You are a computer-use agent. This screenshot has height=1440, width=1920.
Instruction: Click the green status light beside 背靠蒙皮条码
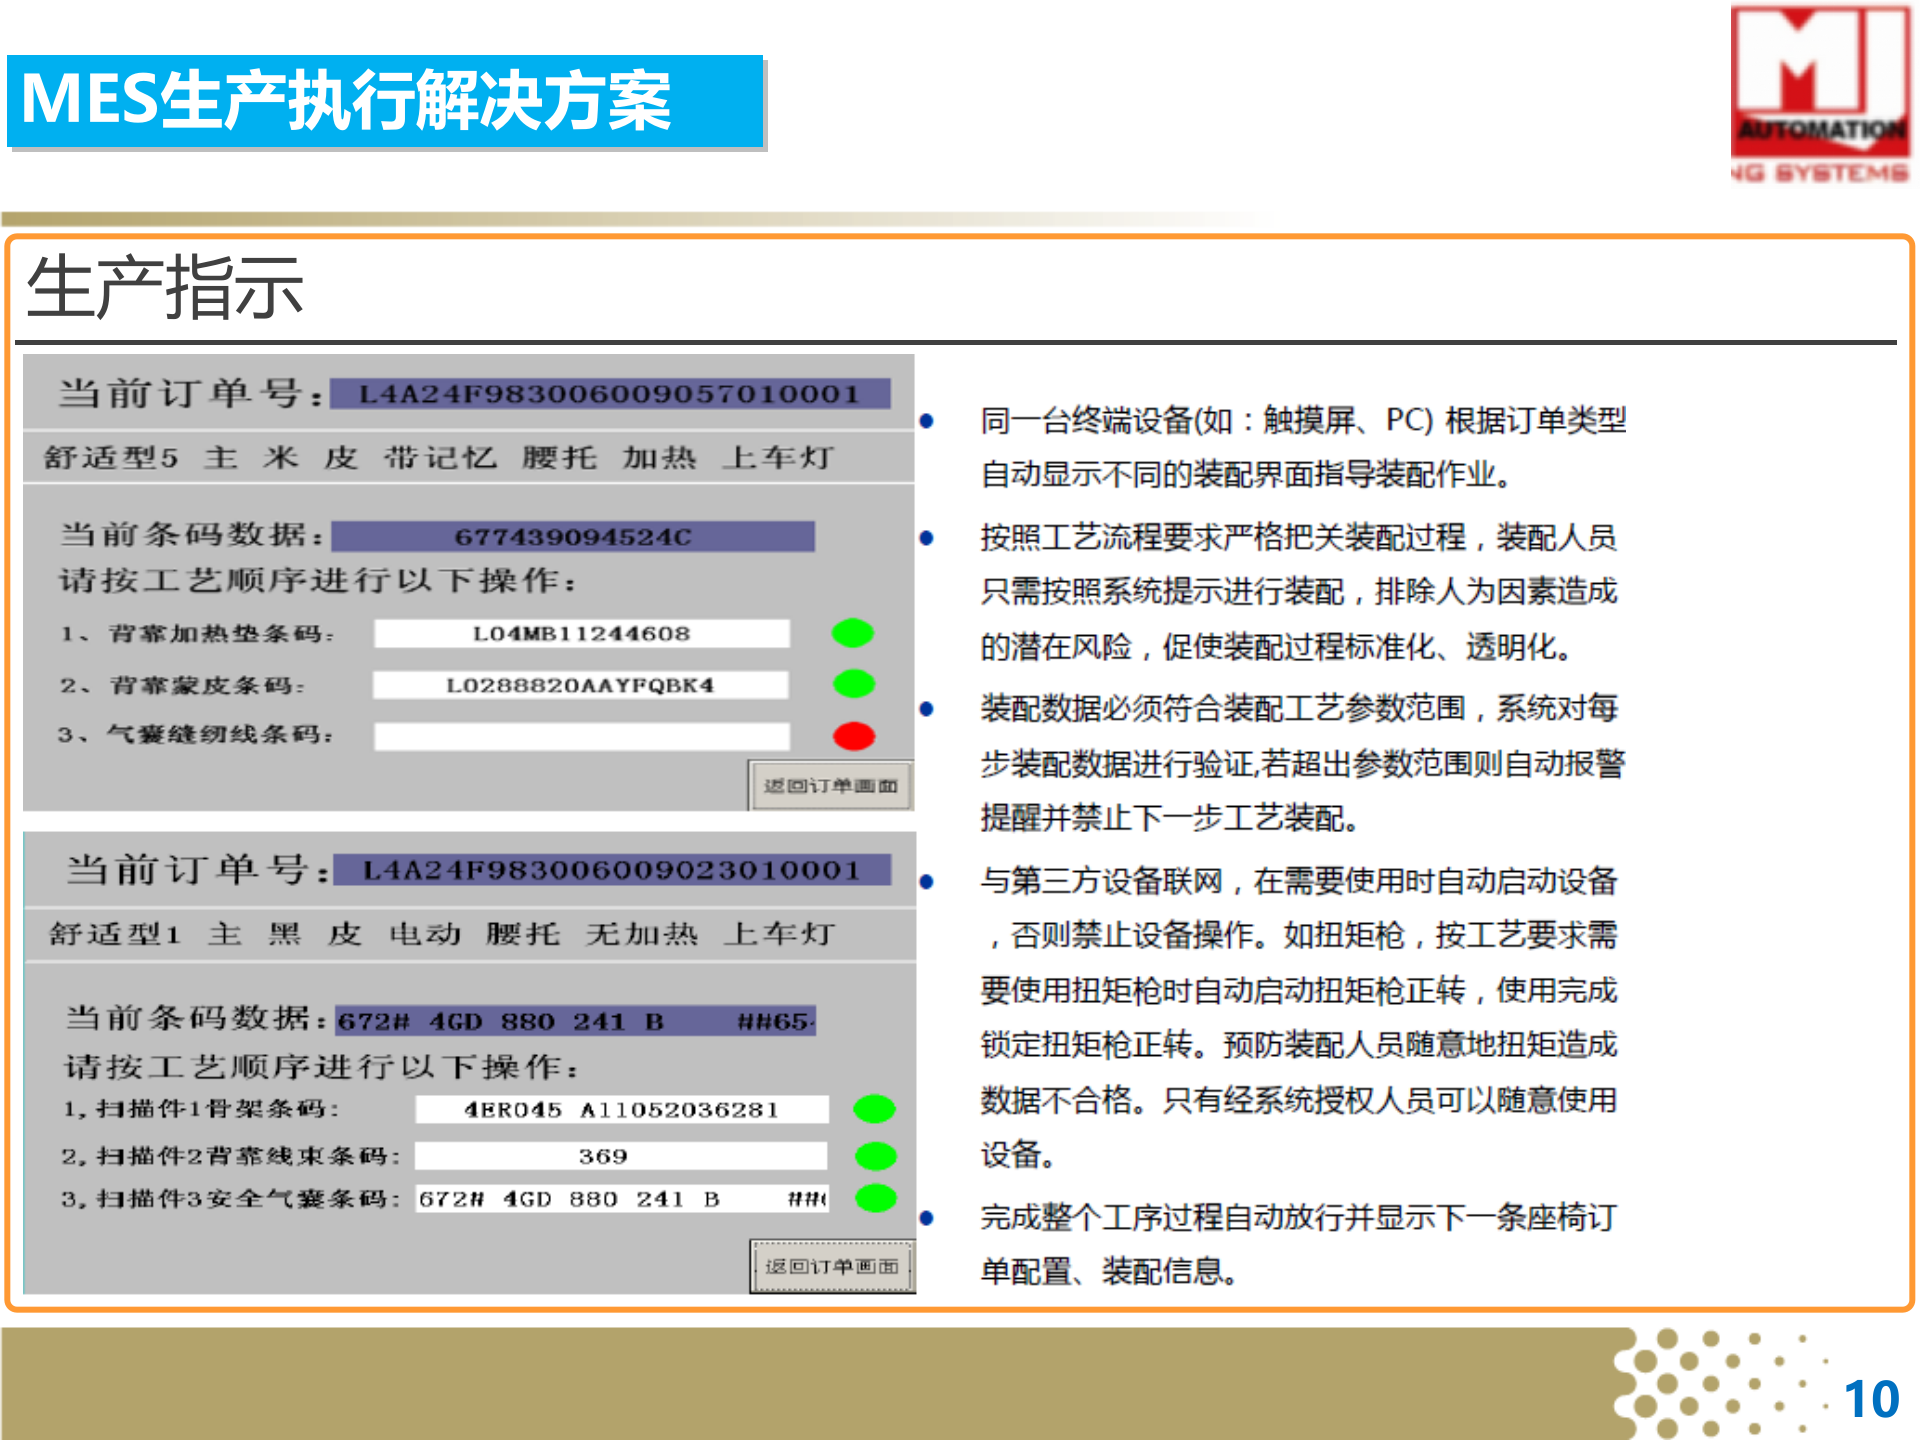[x=854, y=685]
